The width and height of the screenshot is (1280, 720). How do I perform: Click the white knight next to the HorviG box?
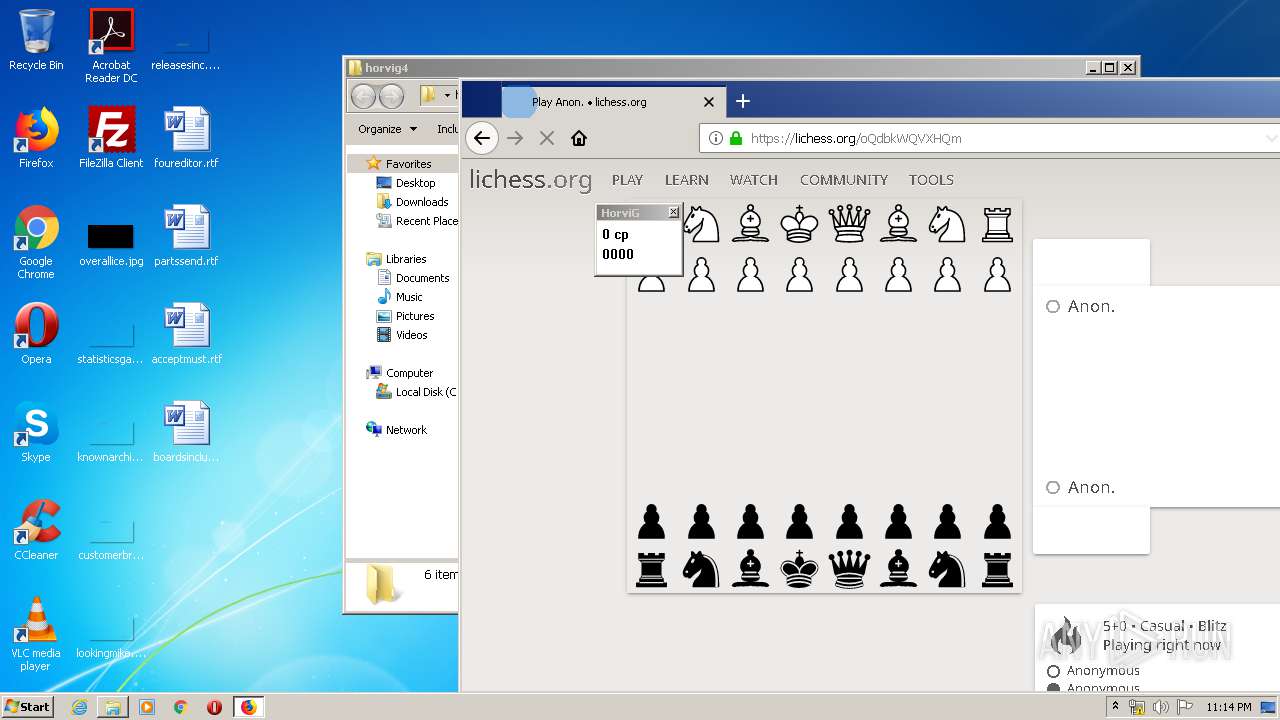701,224
